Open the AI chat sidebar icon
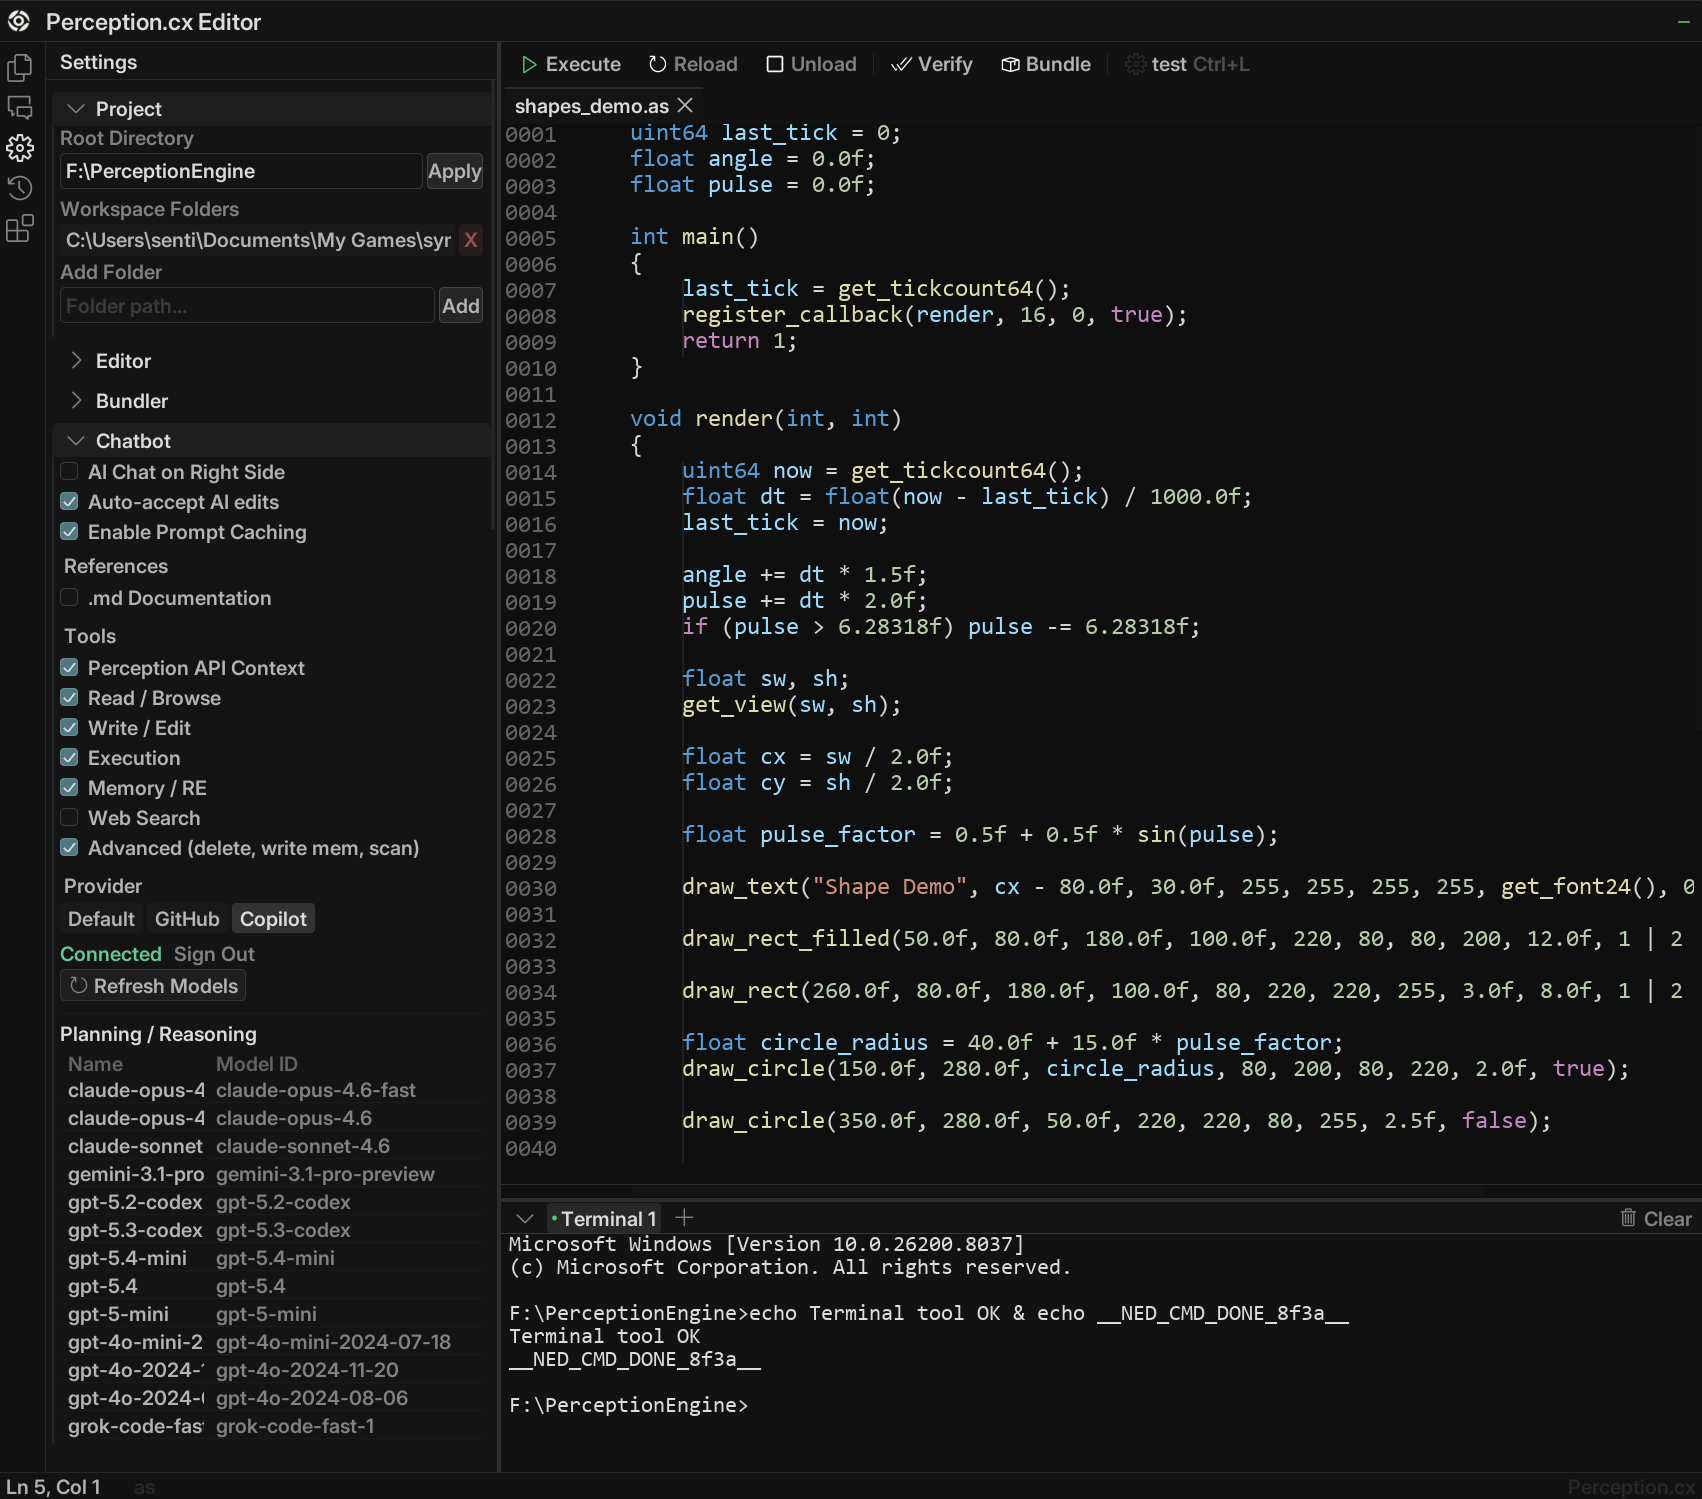 click(x=20, y=108)
